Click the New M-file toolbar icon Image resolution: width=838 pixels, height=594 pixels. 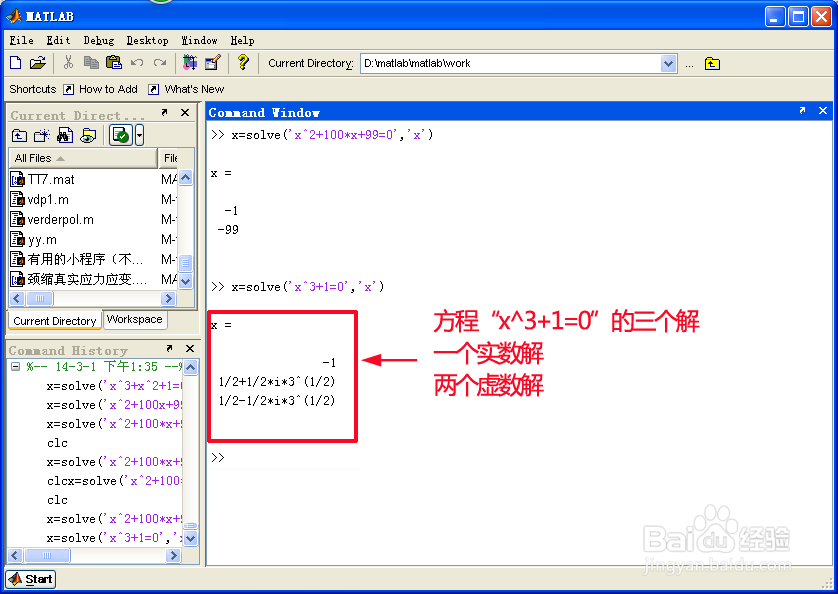(x=15, y=63)
